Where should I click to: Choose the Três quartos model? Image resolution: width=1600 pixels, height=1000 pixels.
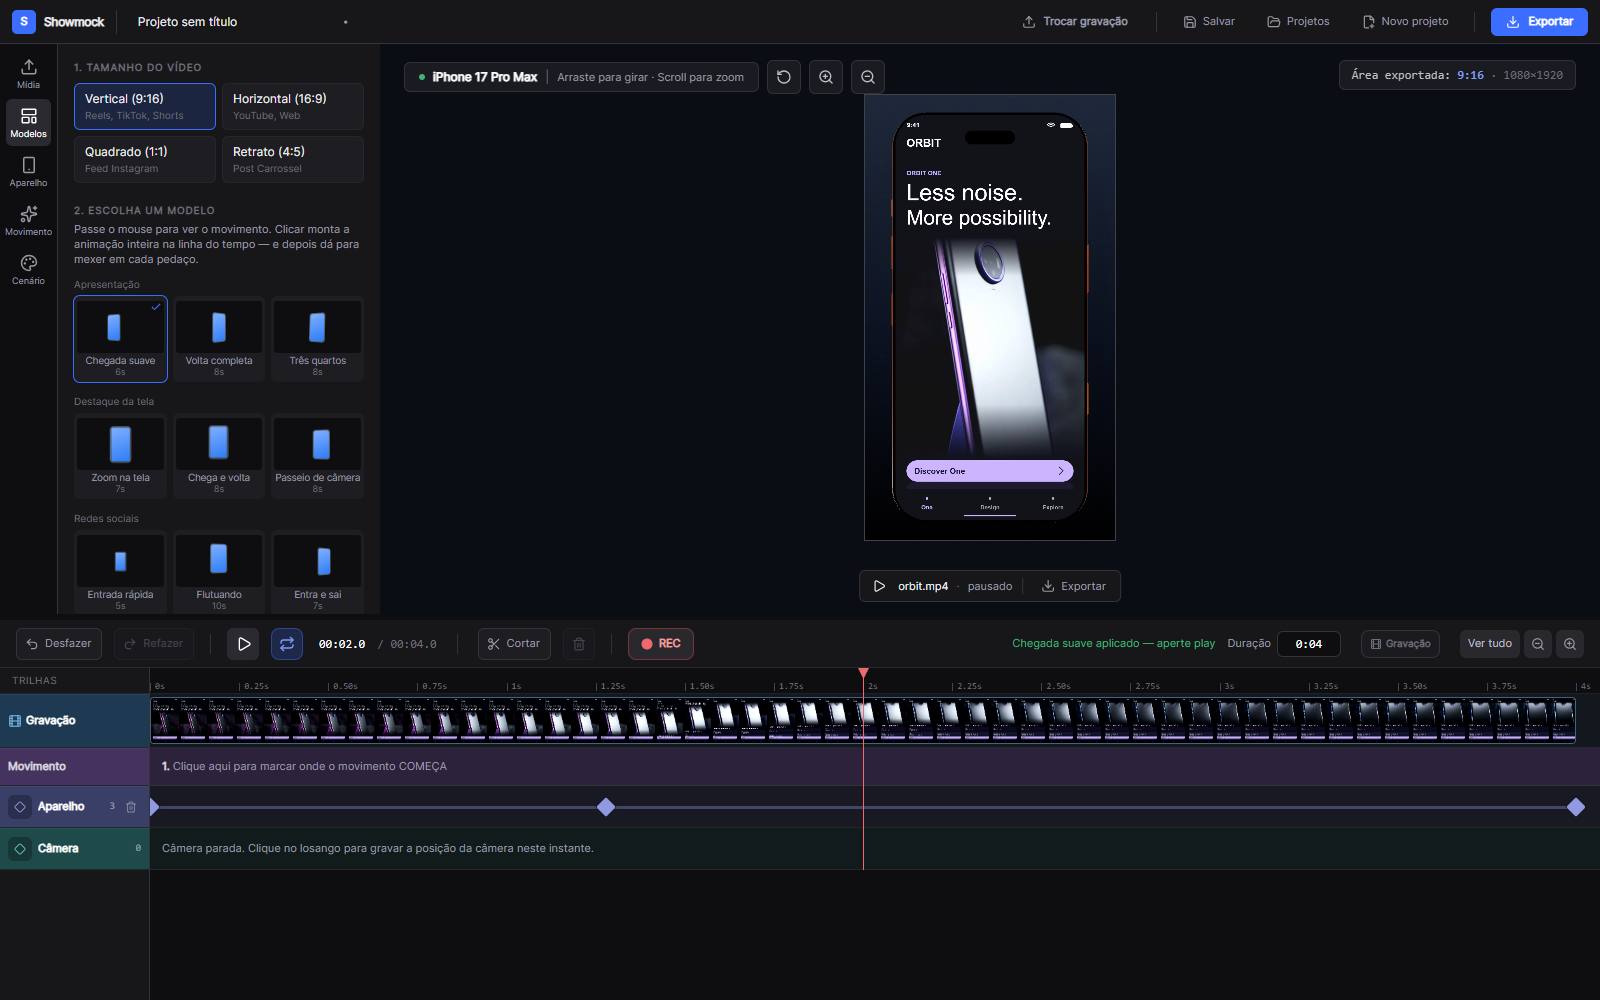coord(318,339)
